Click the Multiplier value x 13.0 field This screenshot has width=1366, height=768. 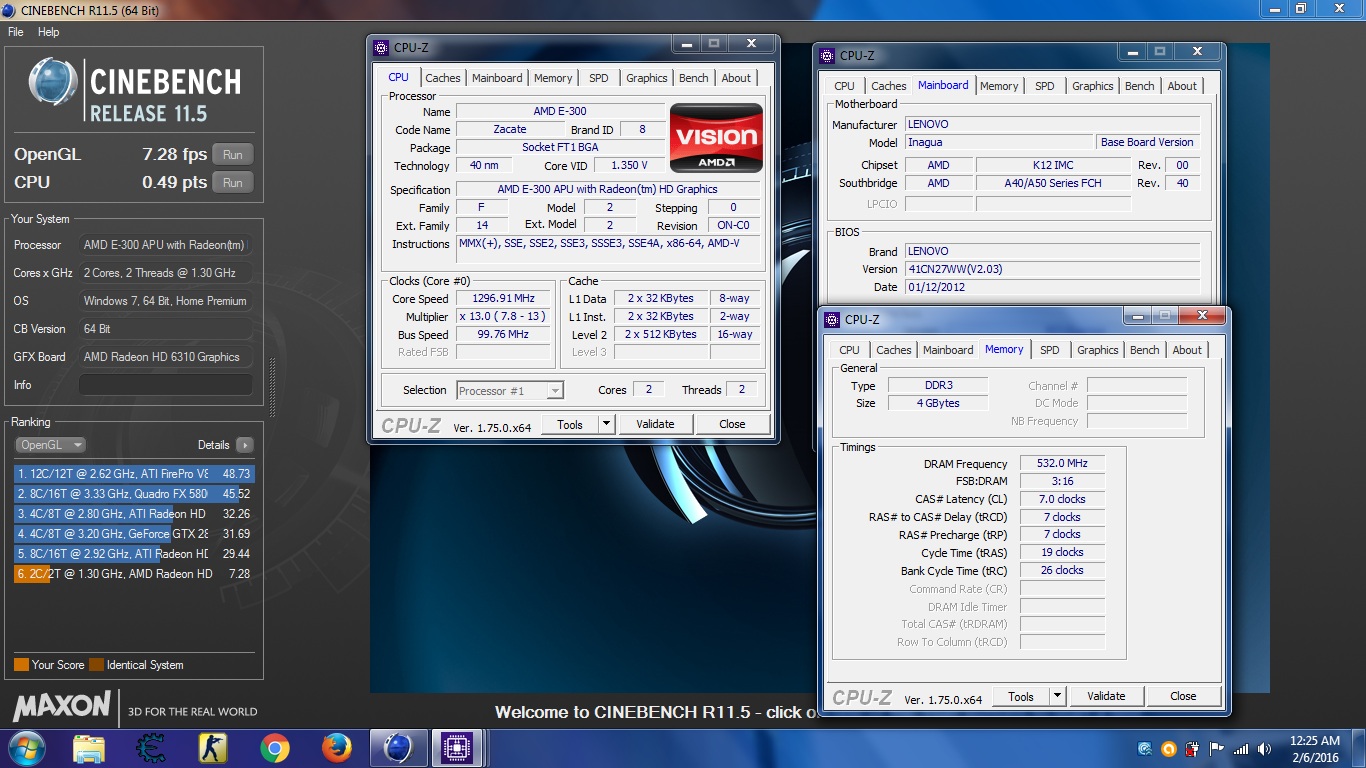503,316
